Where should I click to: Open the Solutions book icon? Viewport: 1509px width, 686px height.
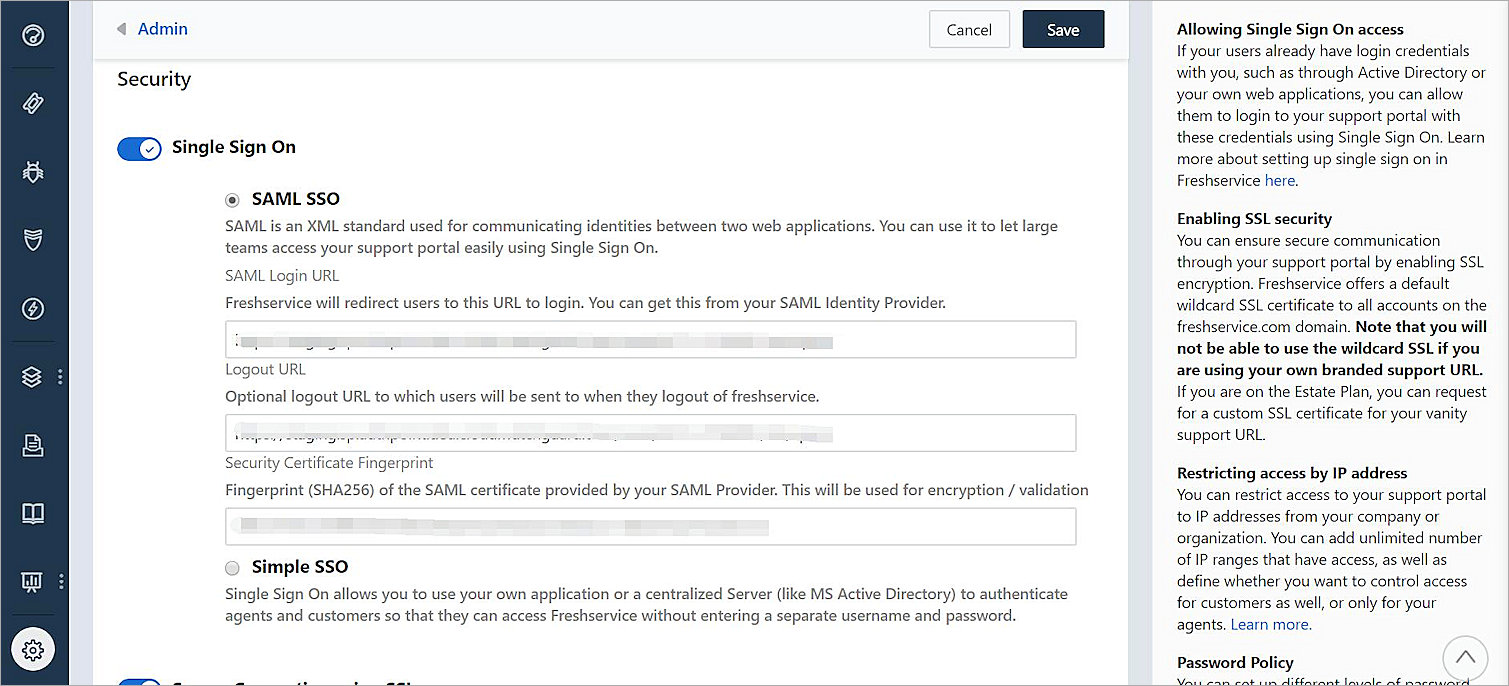pyautogui.click(x=33, y=514)
